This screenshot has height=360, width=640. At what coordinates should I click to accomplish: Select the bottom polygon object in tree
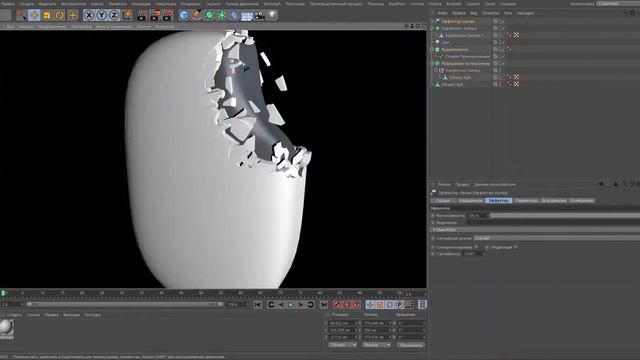click(451, 84)
